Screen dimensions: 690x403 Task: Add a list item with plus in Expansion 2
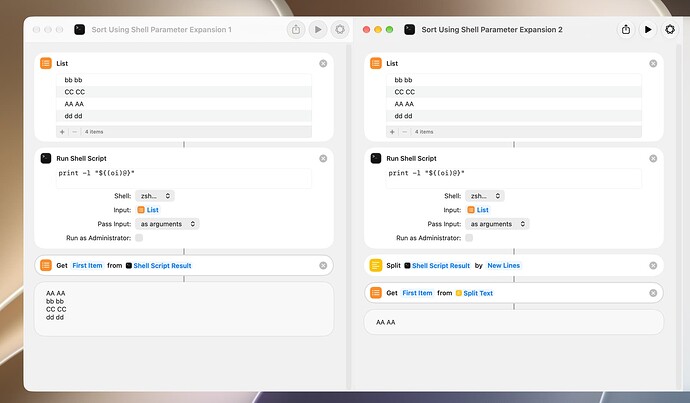tap(392, 132)
